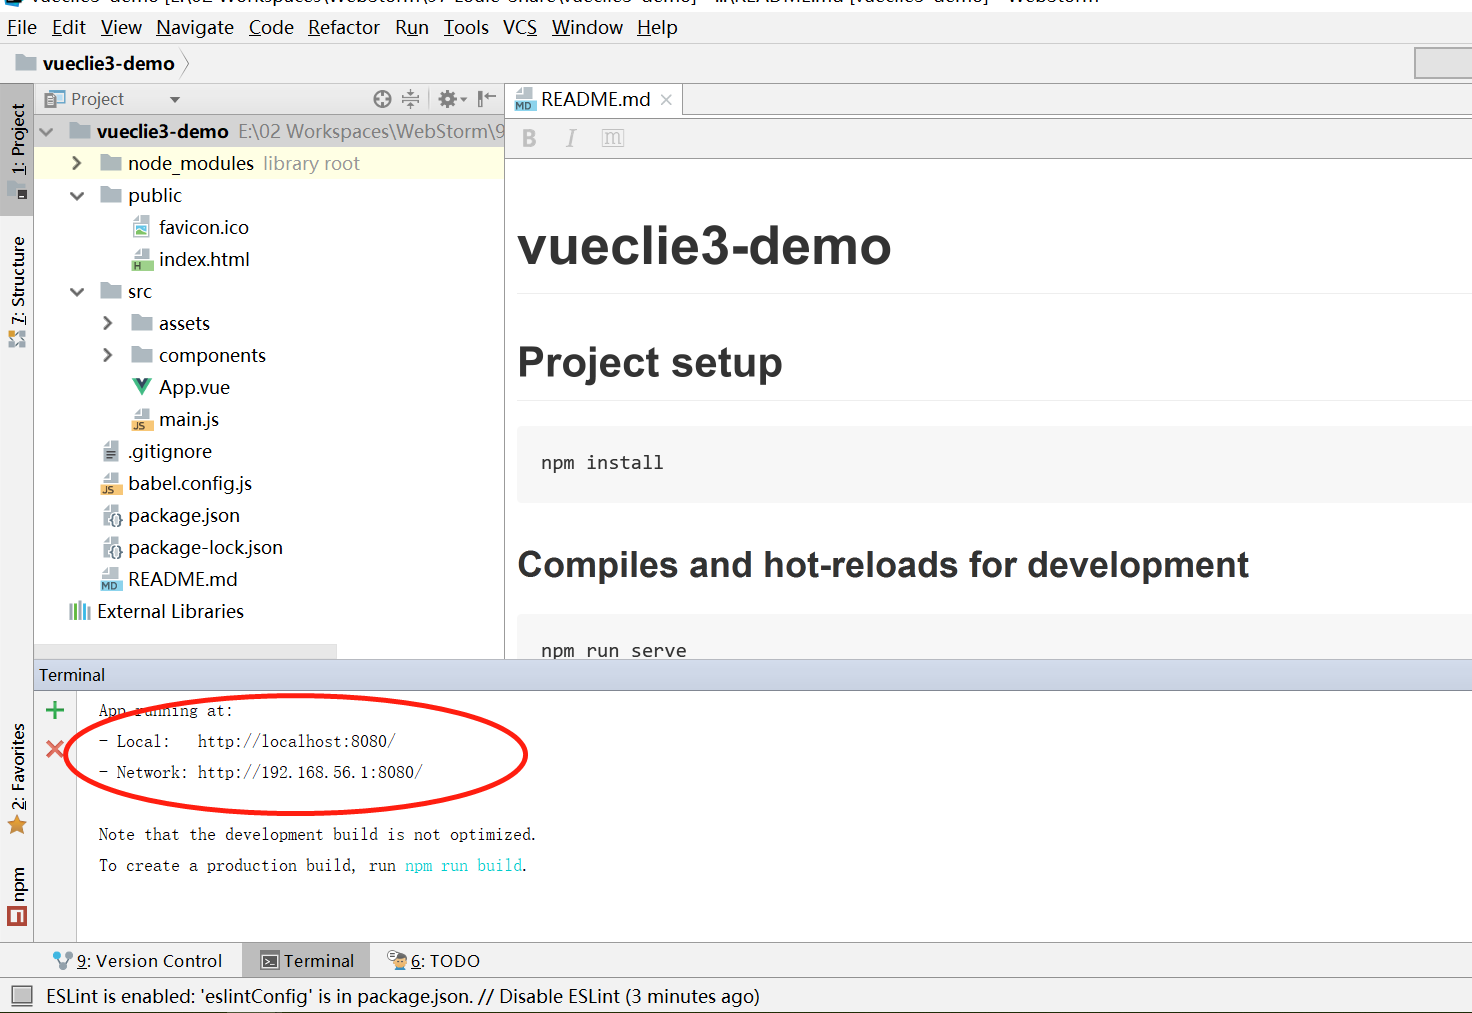
Task: Expand the node_modules folder
Action: [x=76, y=163]
